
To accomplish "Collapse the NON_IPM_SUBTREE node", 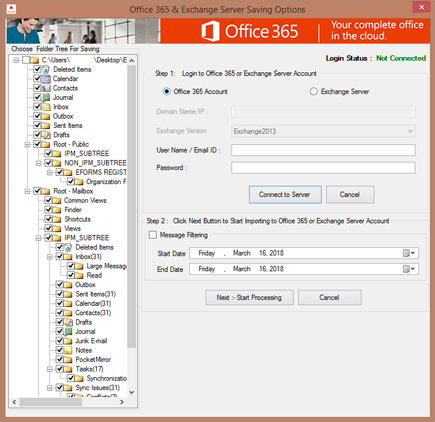I will (39, 163).
